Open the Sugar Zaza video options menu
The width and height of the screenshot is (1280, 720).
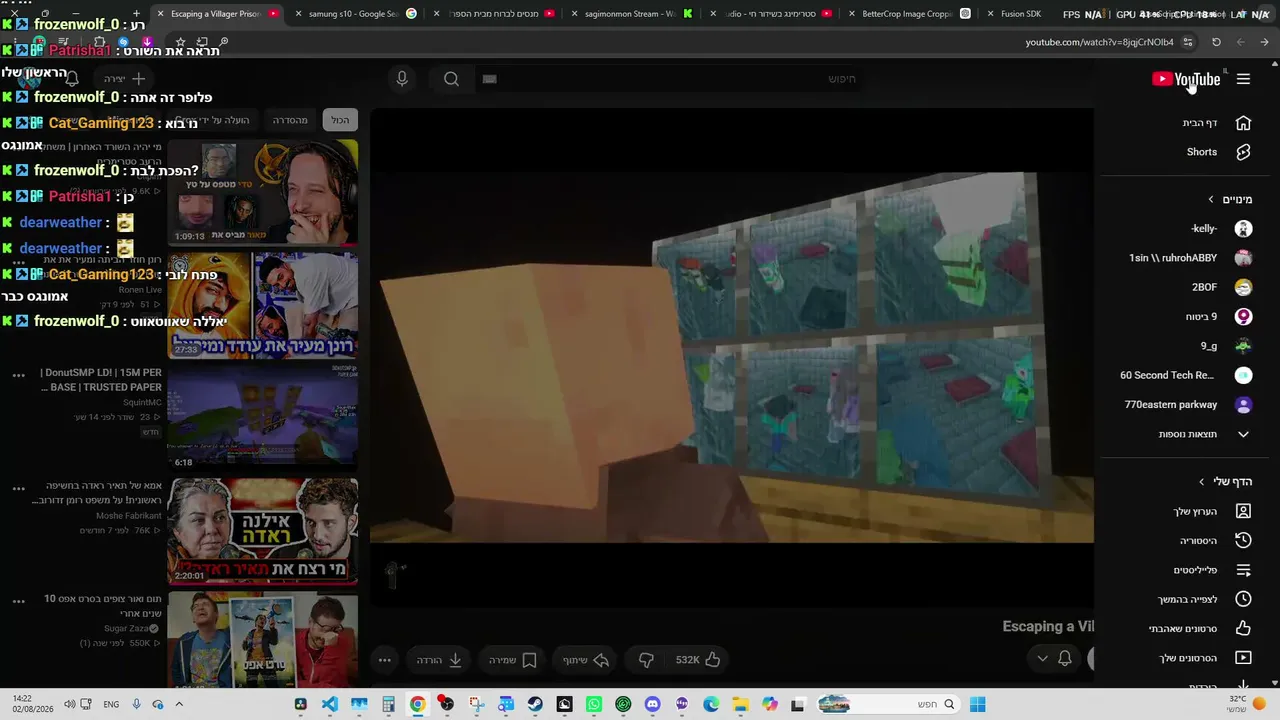18,602
